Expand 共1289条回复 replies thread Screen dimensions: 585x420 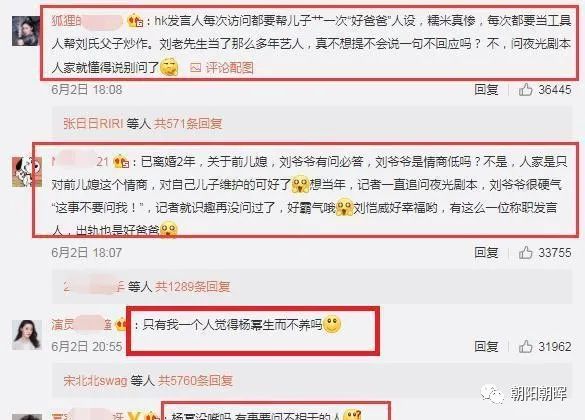[x=193, y=286]
